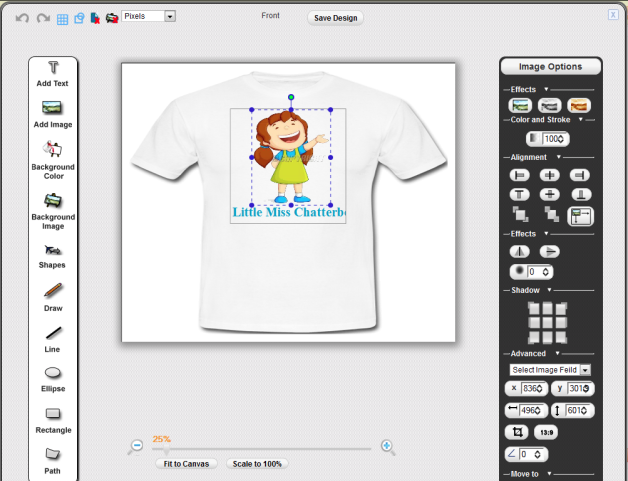628x481 pixels.
Task: Select the top-left shadow direction
Action: pos(533,308)
